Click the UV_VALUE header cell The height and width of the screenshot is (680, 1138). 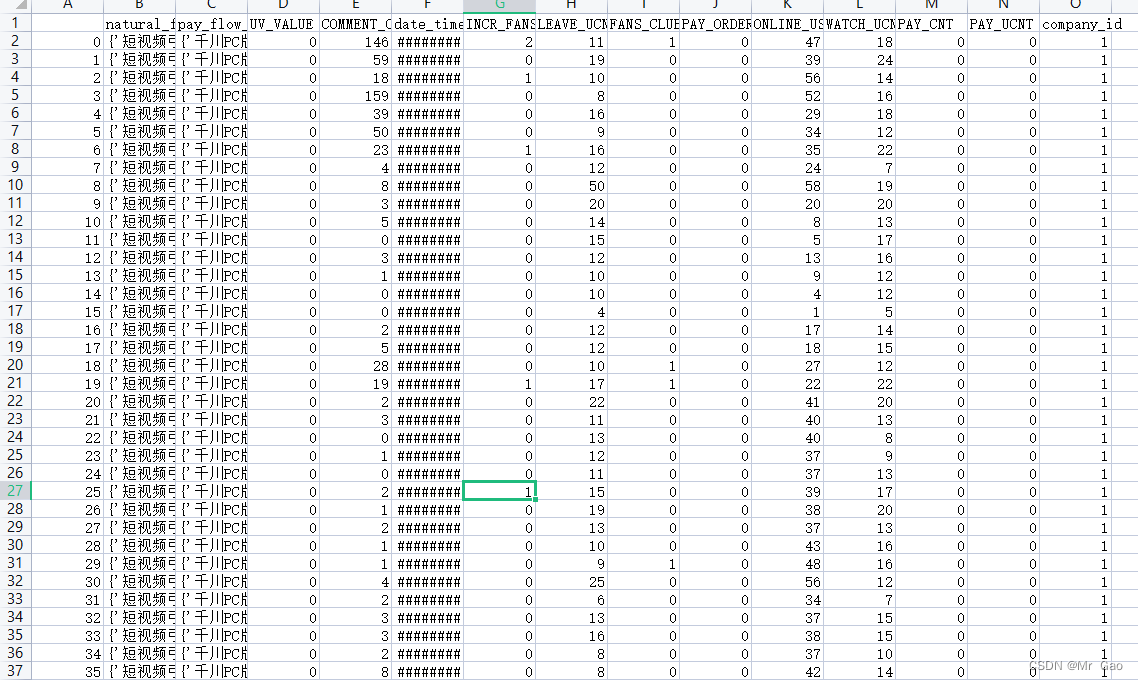[x=284, y=24]
